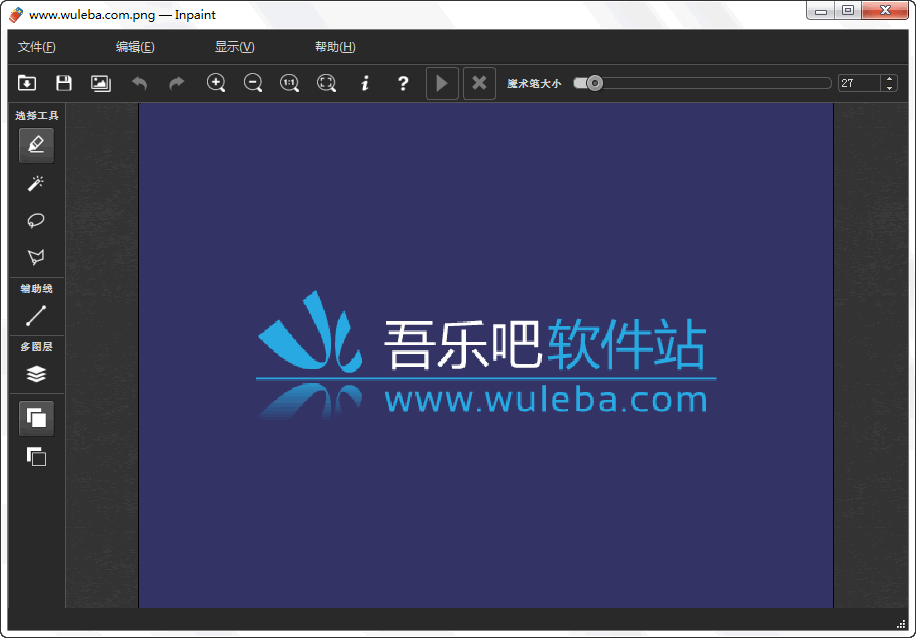This screenshot has width=916, height=638.
Task: Show the image info icon
Action: click(365, 83)
